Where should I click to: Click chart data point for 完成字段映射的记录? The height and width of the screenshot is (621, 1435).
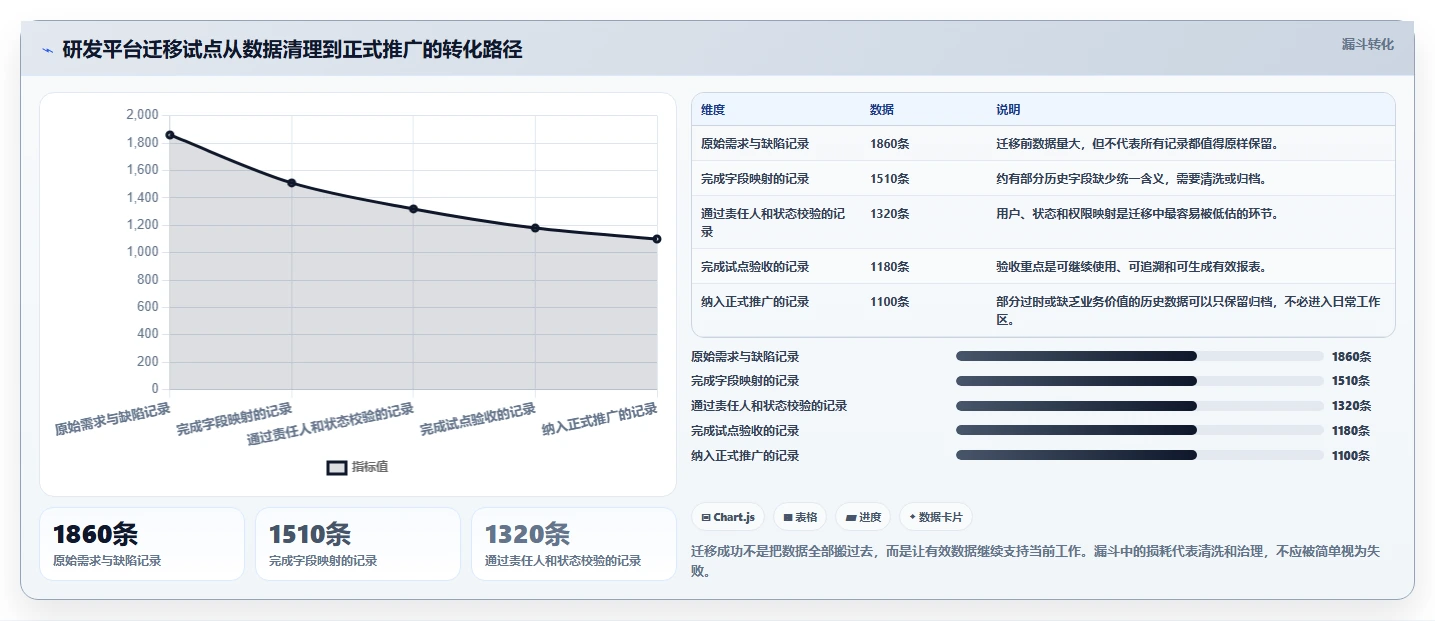pyautogui.click(x=292, y=183)
